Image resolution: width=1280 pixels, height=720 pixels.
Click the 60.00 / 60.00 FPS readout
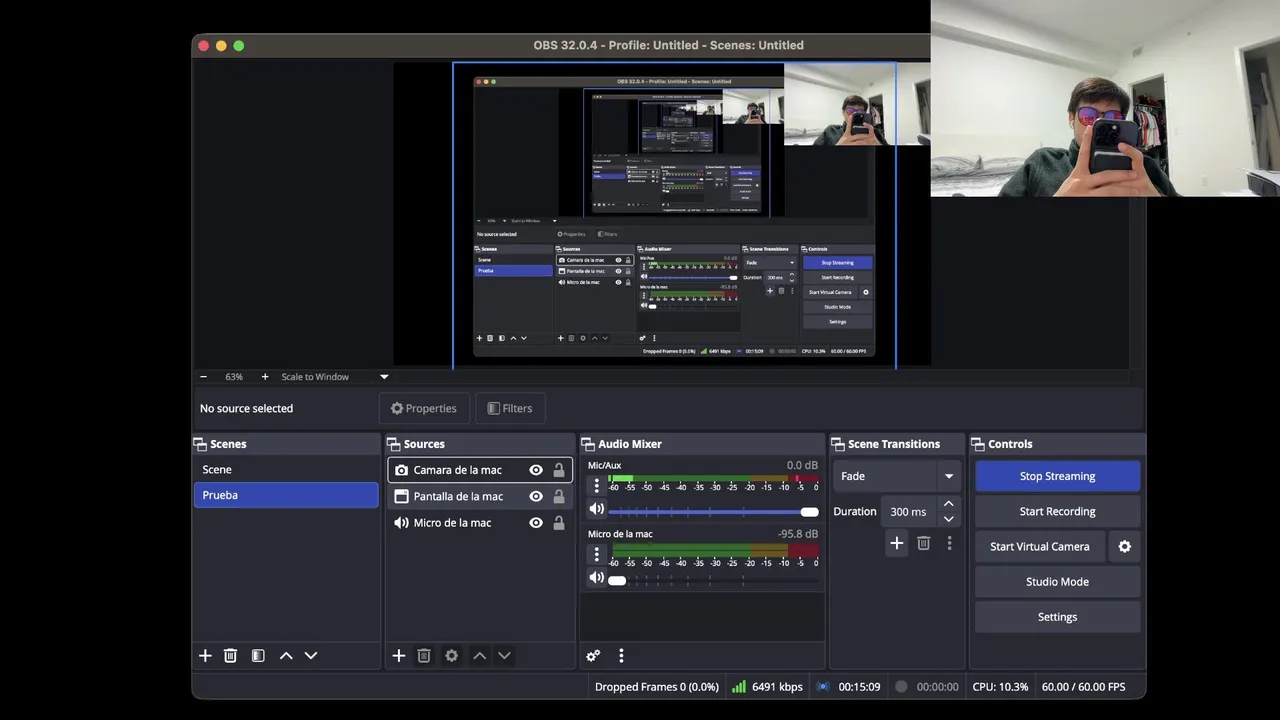(x=1083, y=687)
